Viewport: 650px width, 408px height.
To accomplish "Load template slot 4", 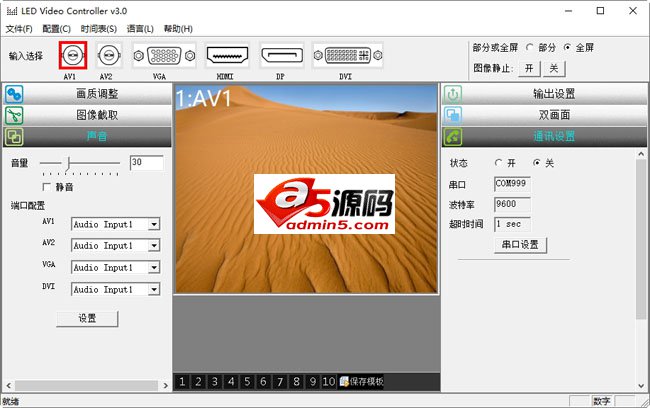I will click(231, 381).
